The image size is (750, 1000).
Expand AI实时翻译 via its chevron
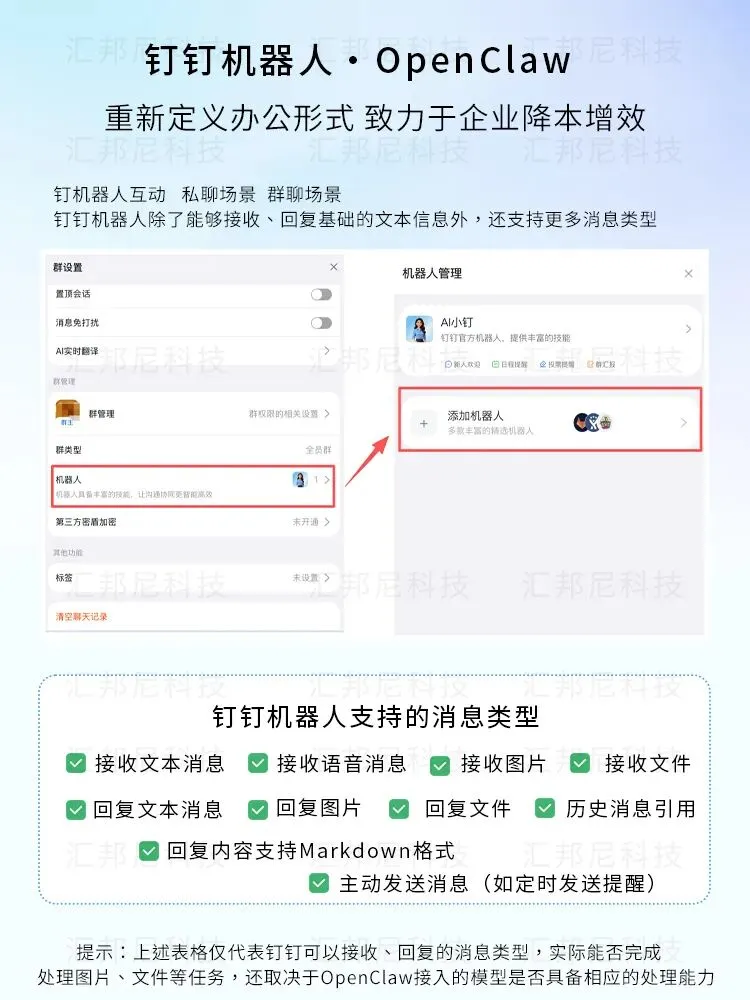pyautogui.click(x=327, y=351)
